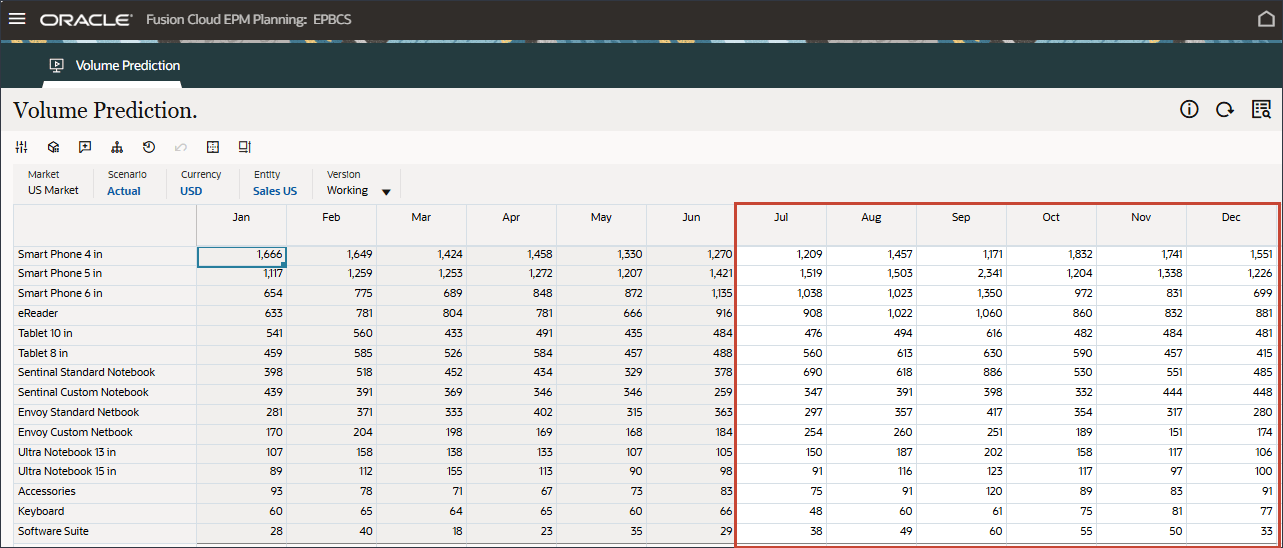The image size is (1283, 548).
Task: Click the Jan cell with value 1,666
Action: click(x=242, y=255)
